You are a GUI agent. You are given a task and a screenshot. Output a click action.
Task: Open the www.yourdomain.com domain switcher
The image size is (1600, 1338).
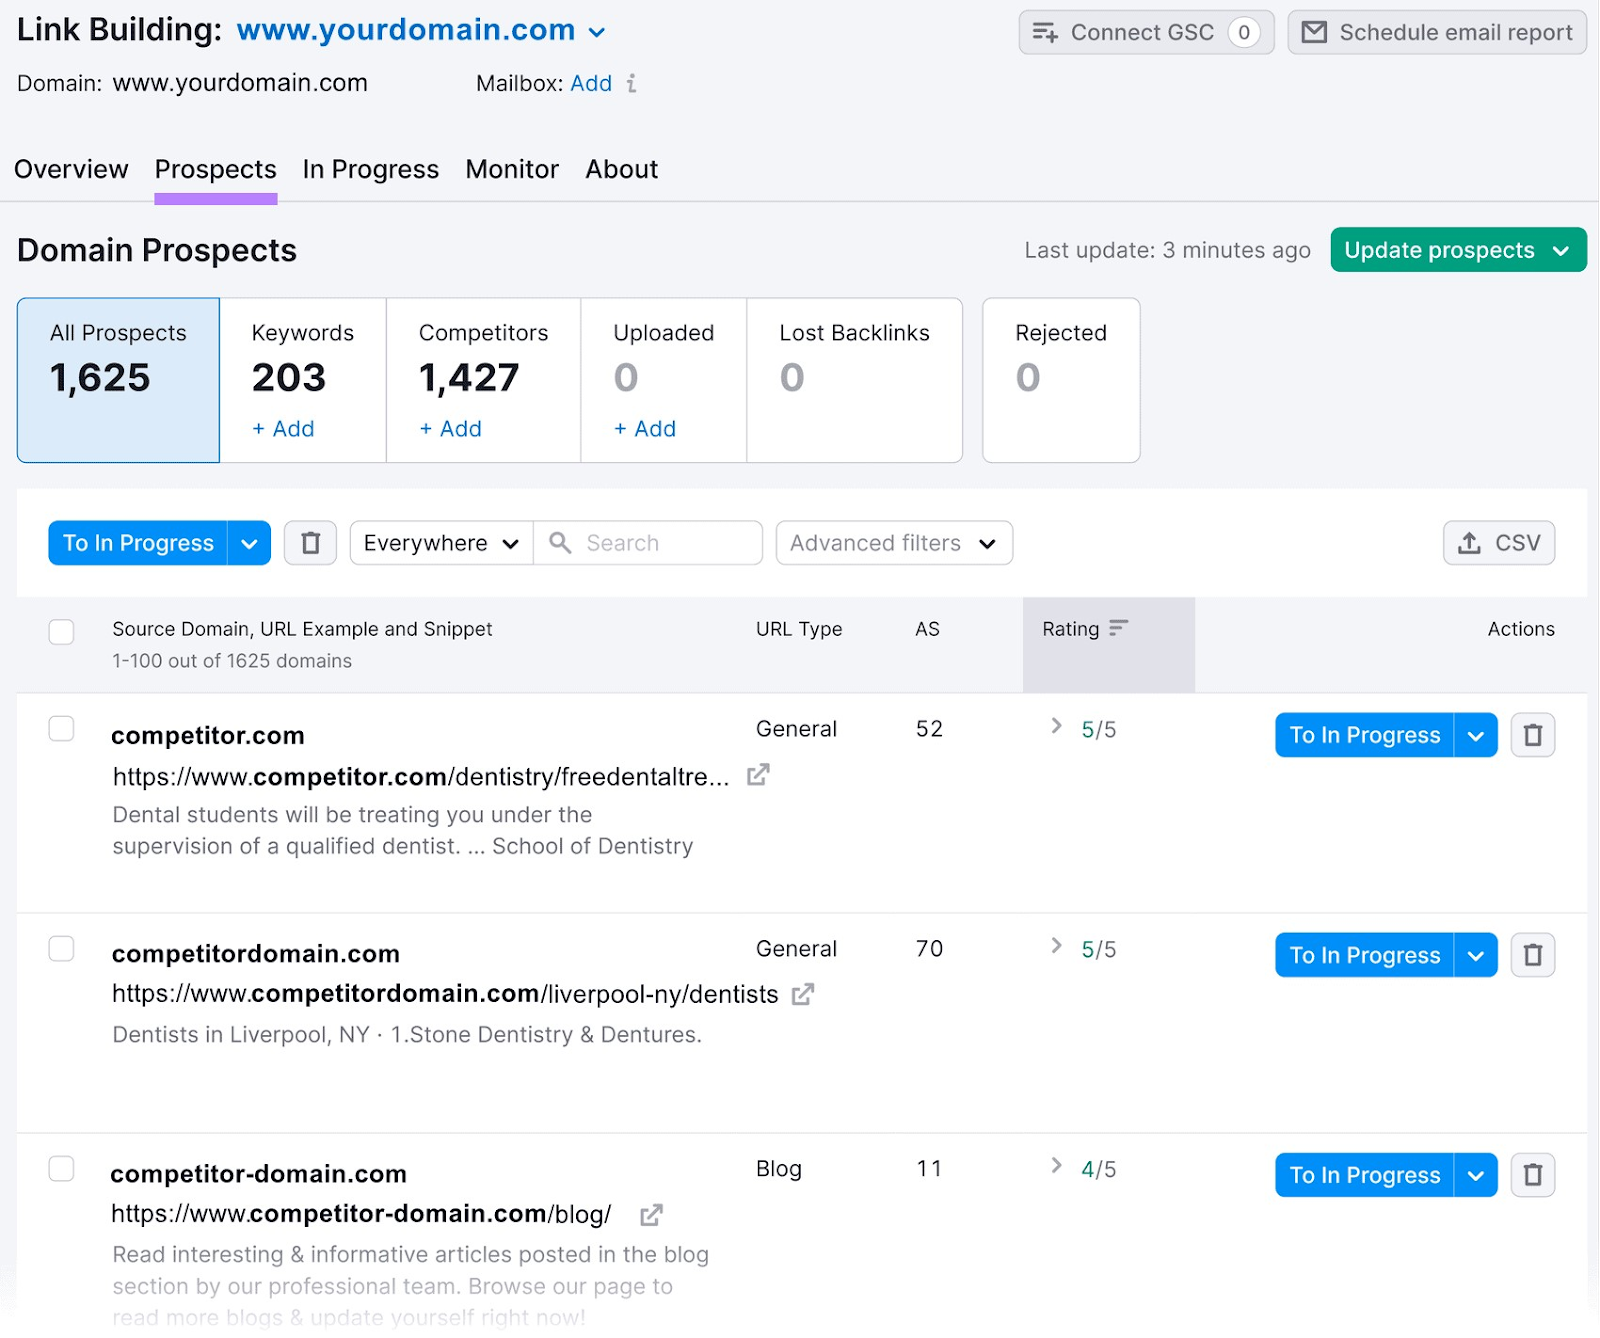tap(597, 31)
